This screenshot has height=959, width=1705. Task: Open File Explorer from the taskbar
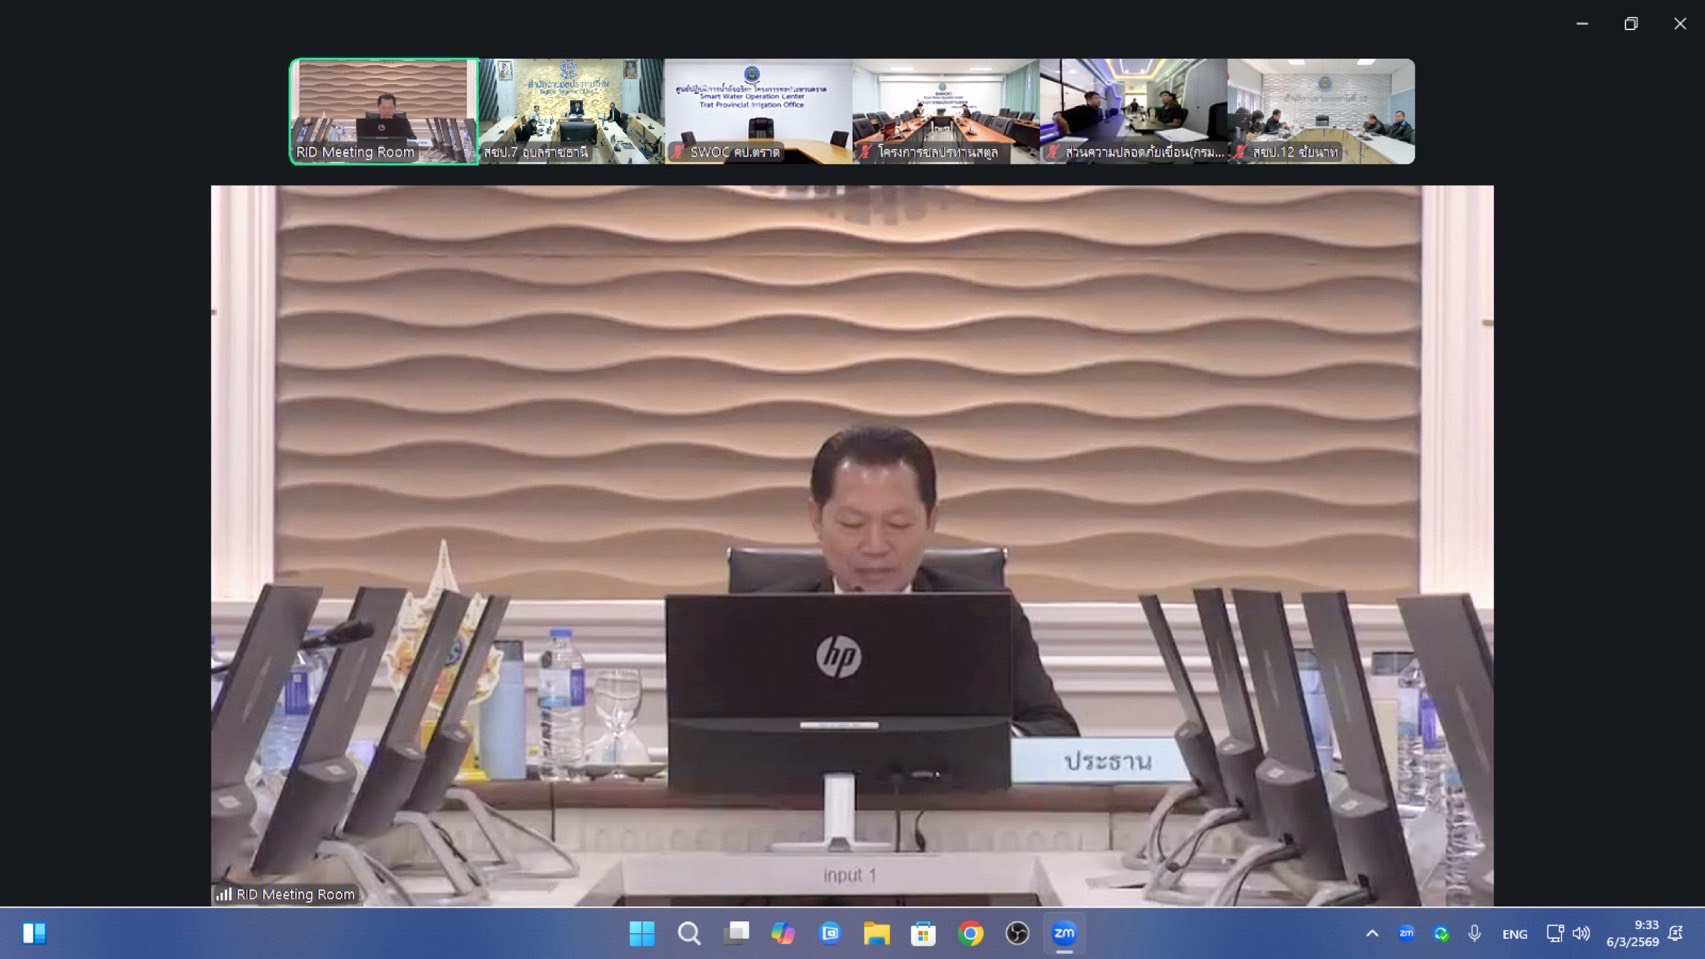click(877, 934)
